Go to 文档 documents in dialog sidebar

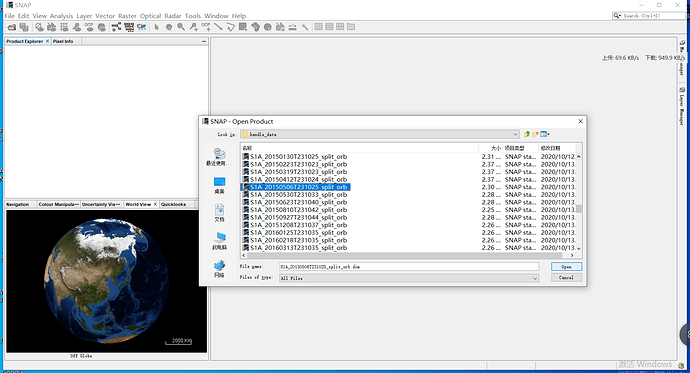tap(219, 213)
